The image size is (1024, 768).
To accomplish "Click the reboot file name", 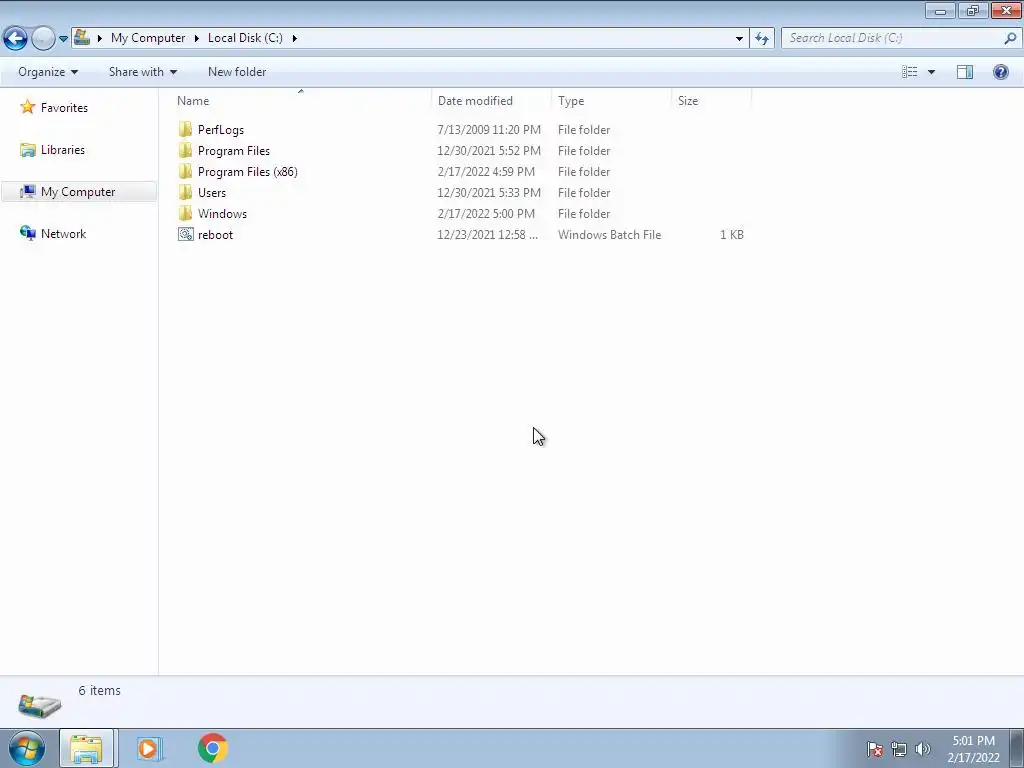I will [216, 234].
